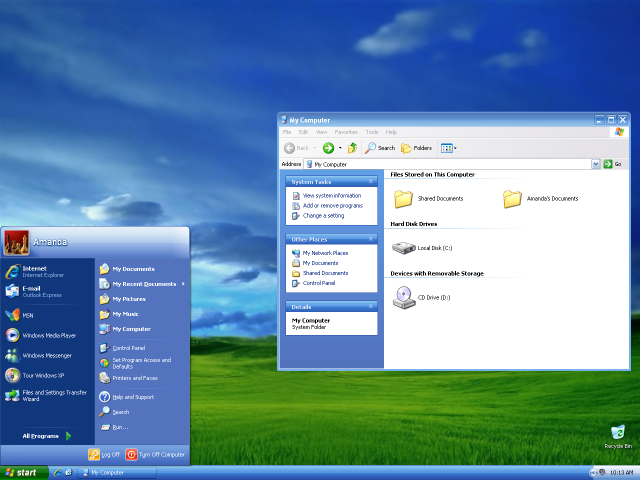Select Local Disk (C:) drive
This screenshot has height=480, width=640.
pyautogui.click(x=422, y=248)
